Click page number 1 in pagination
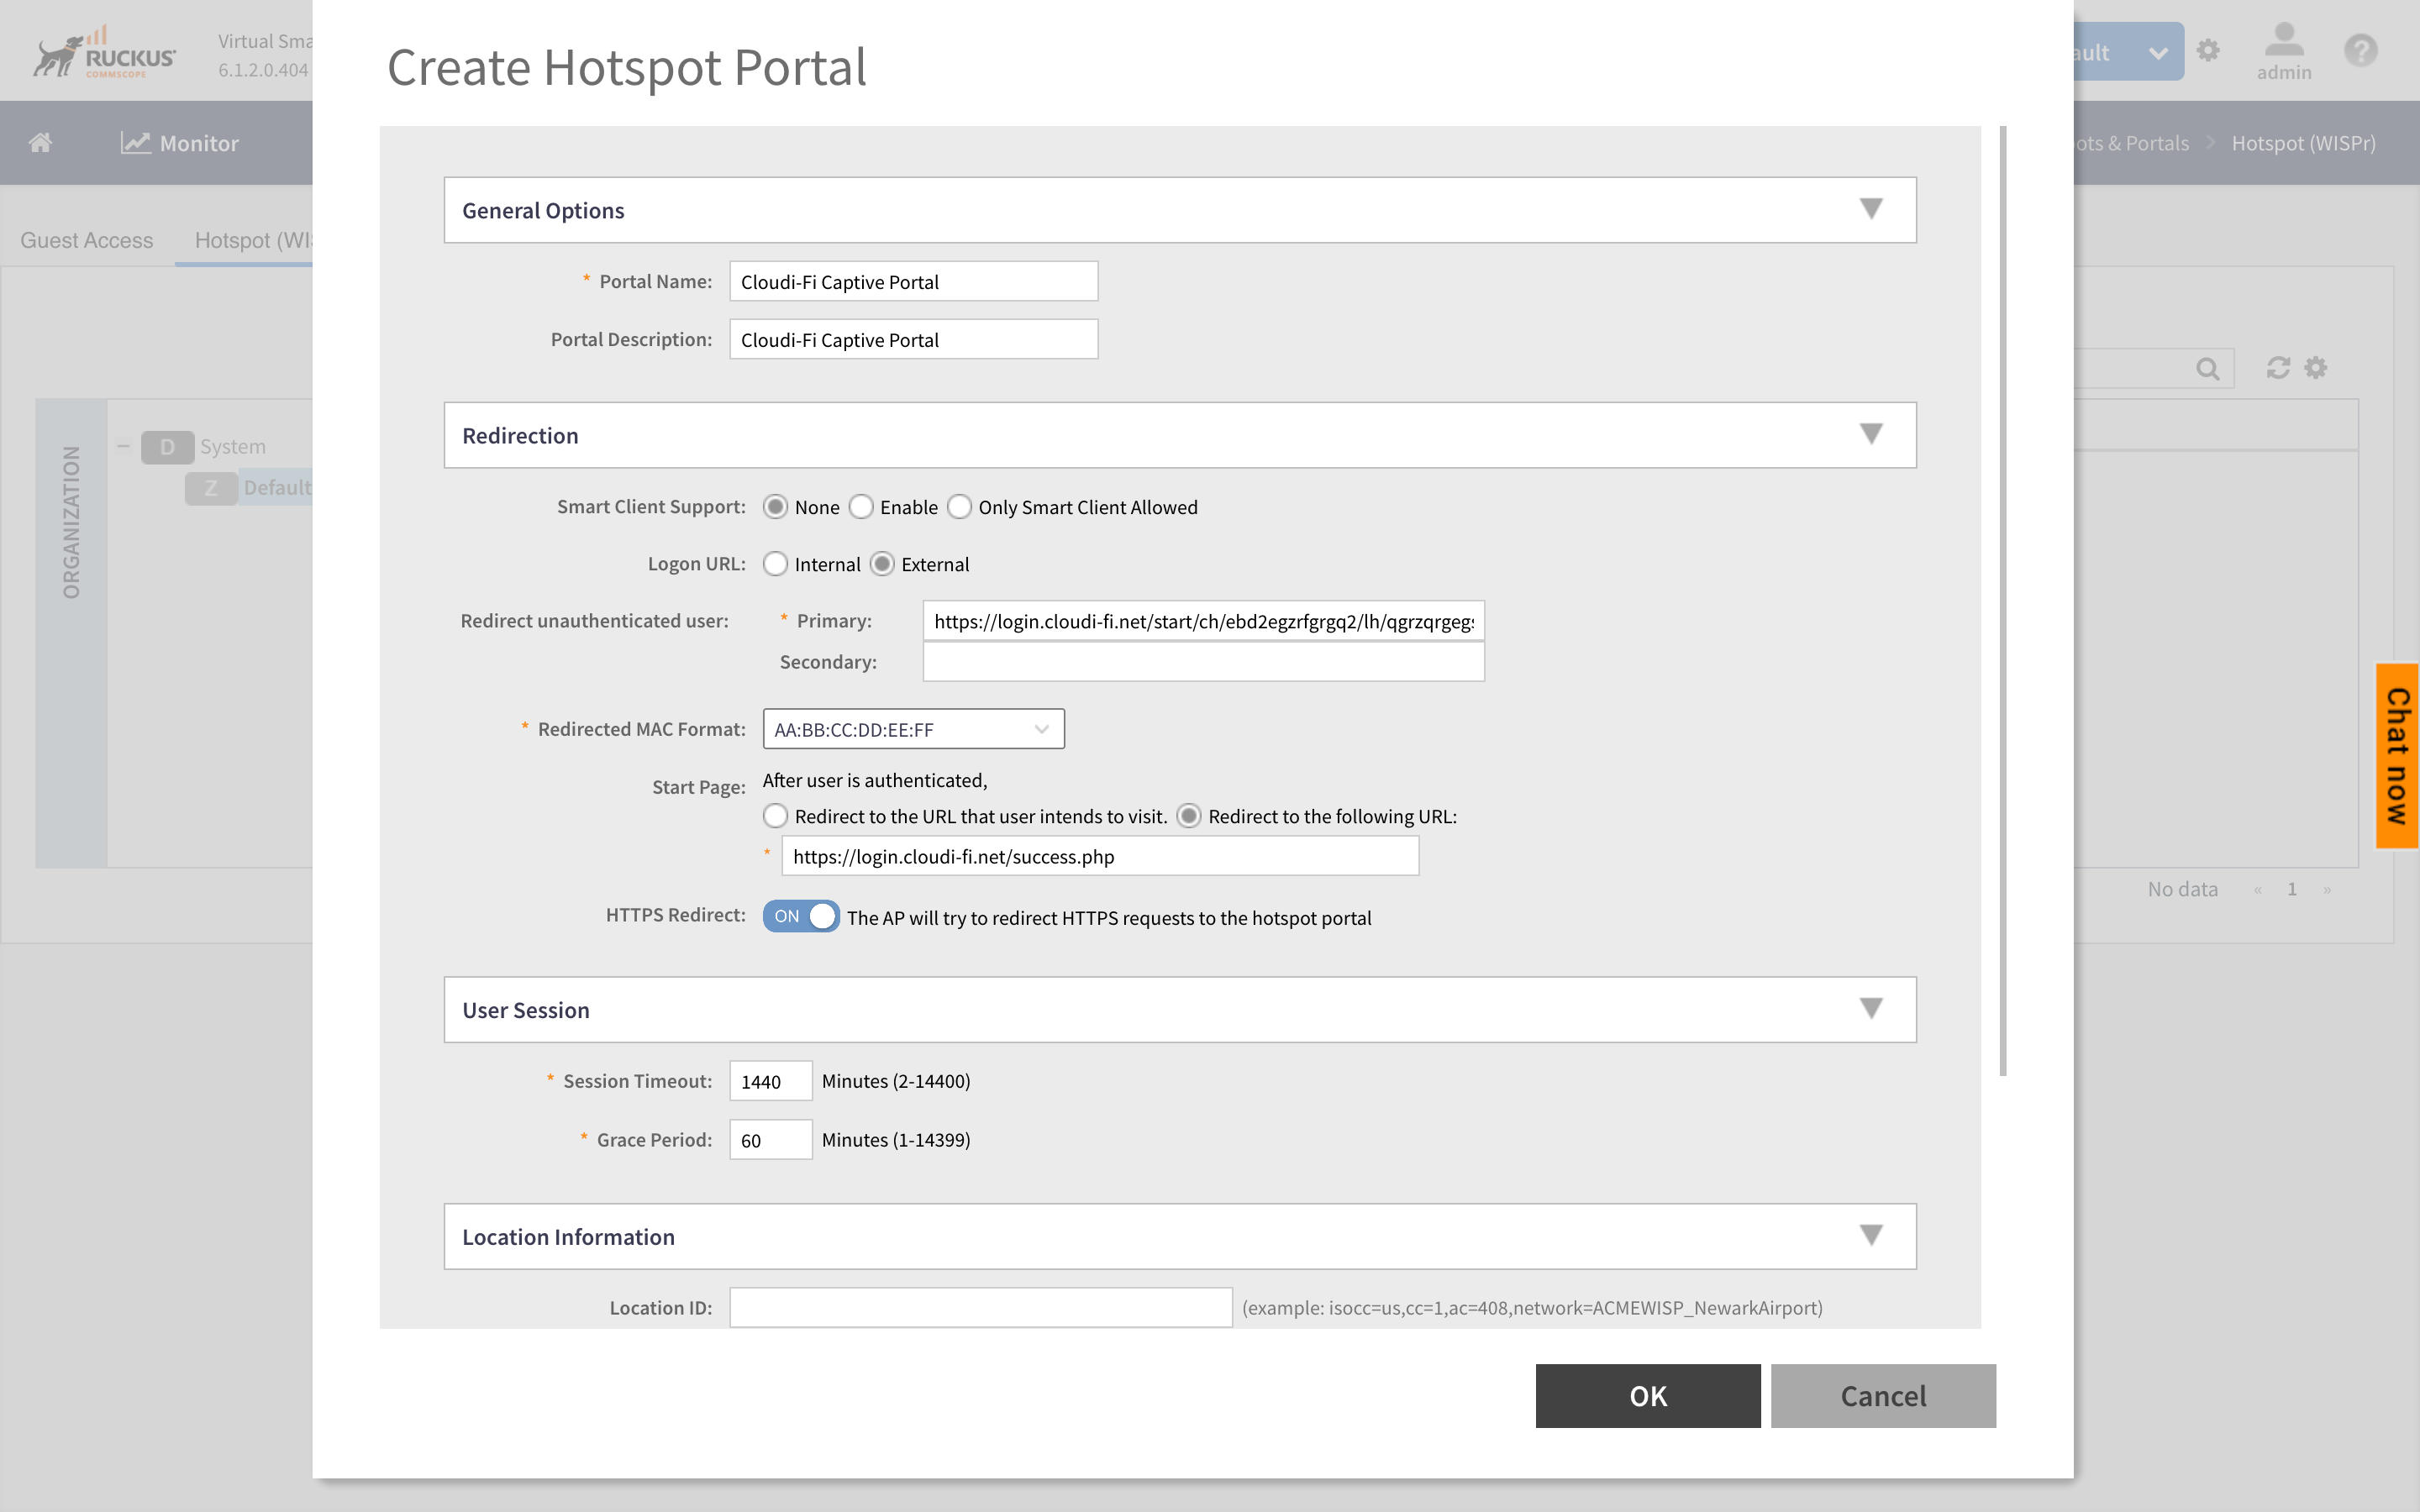The width and height of the screenshot is (2420, 1512). (2292, 889)
